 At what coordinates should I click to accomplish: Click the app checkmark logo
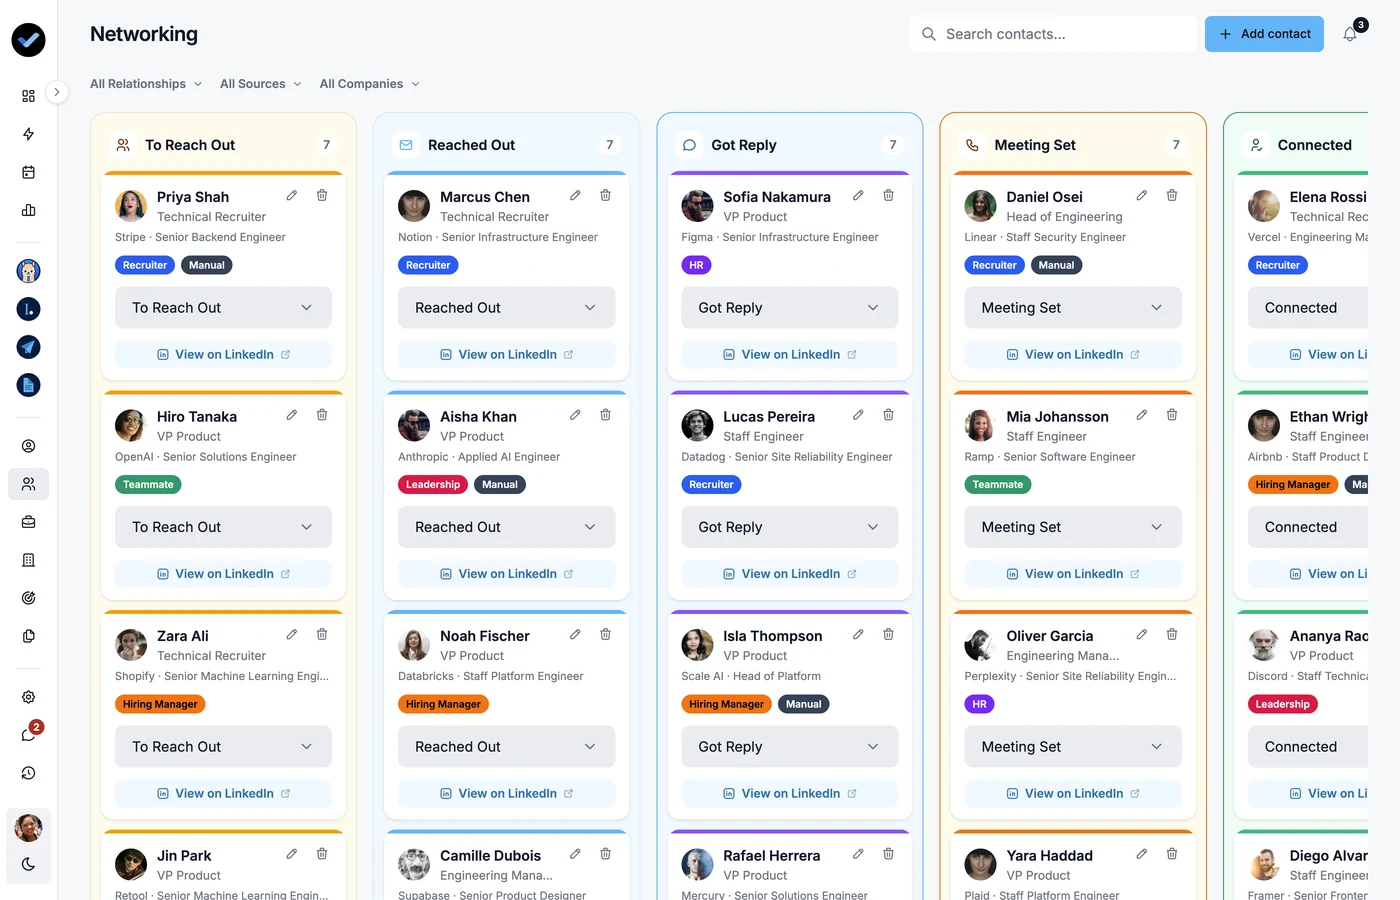(x=28, y=40)
